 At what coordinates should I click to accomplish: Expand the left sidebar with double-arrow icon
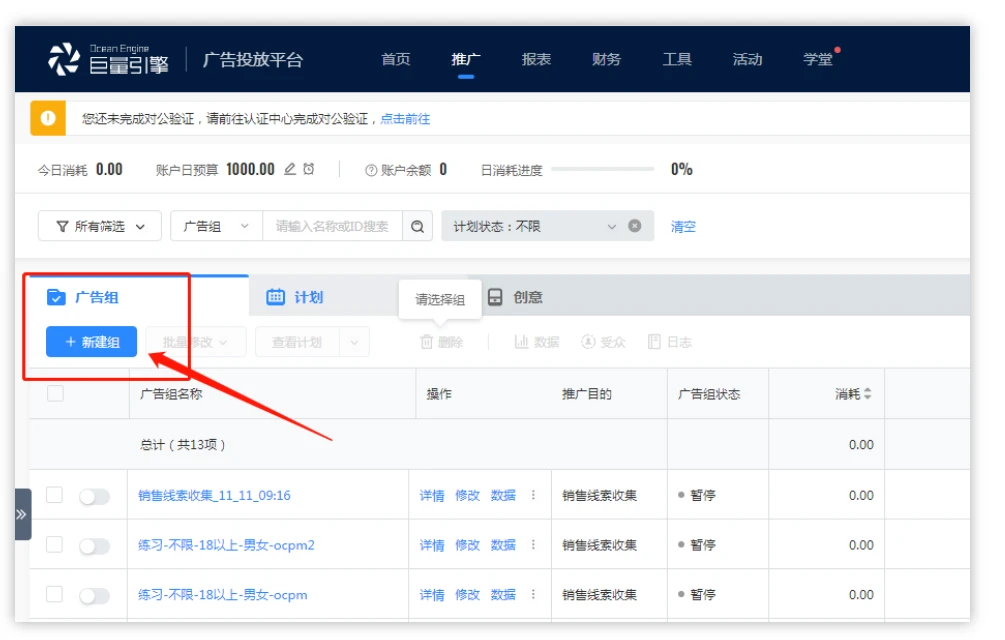click(x=22, y=514)
